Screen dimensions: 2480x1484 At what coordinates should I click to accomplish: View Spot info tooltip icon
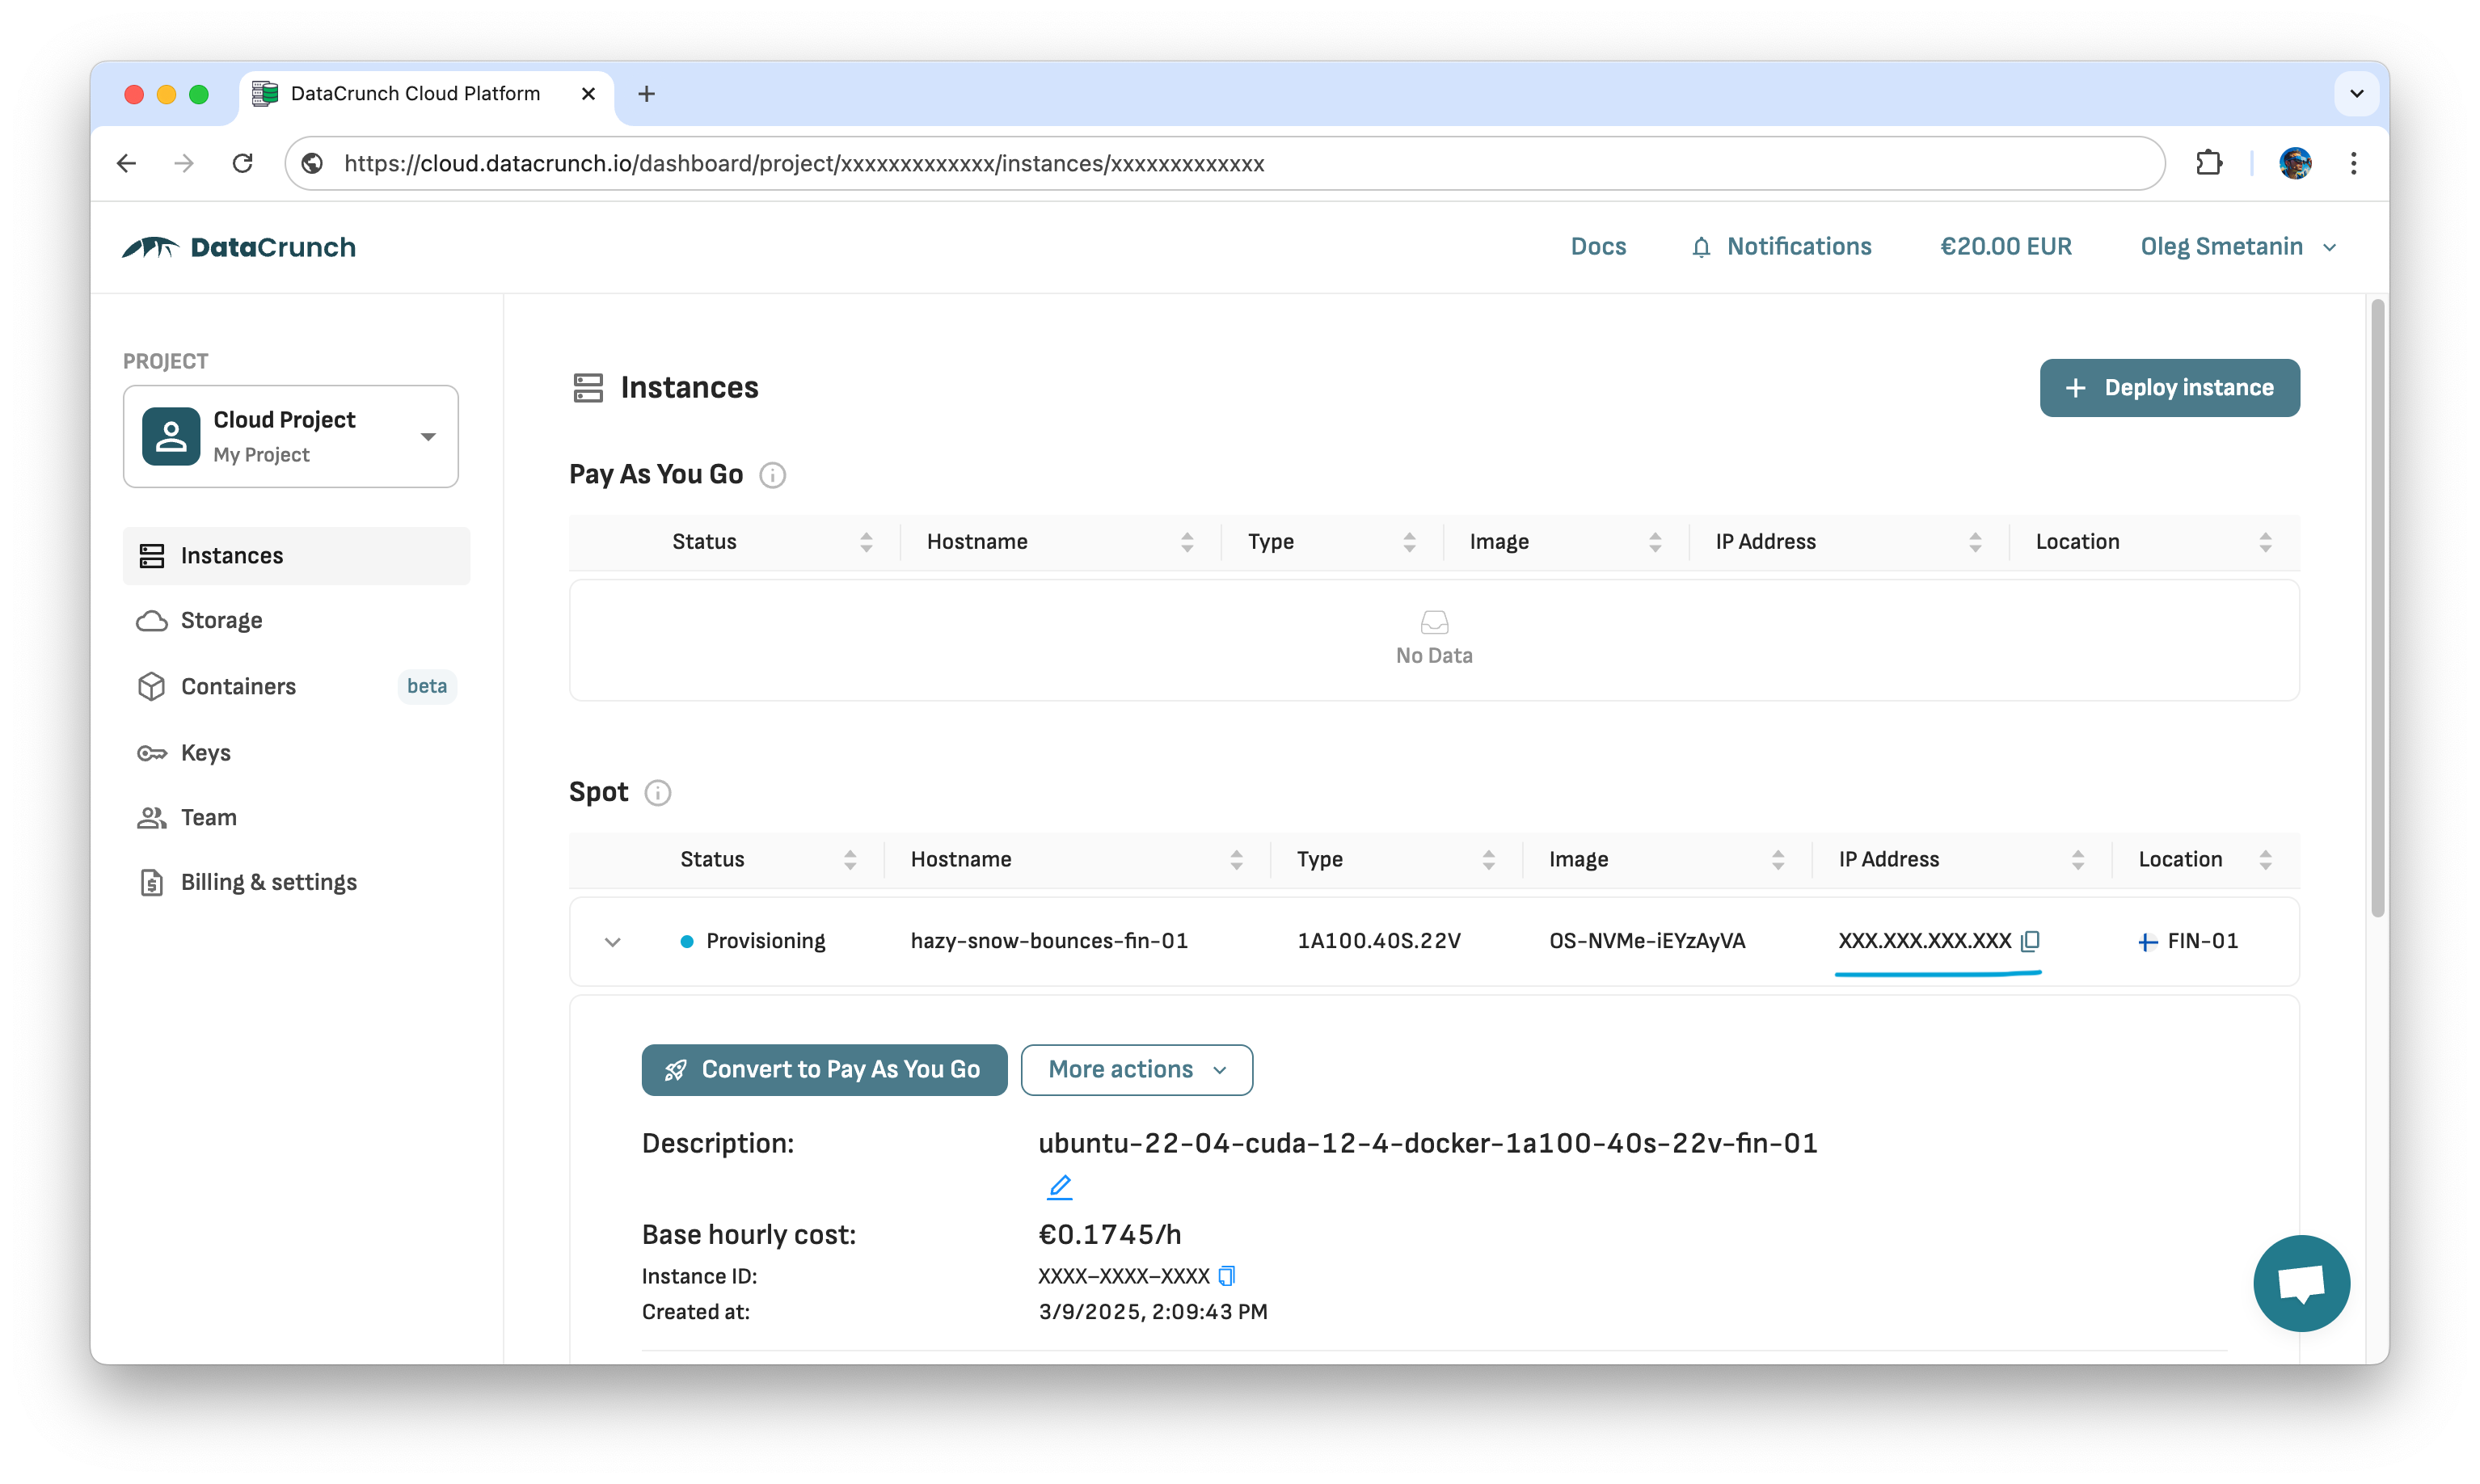(x=657, y=792)
